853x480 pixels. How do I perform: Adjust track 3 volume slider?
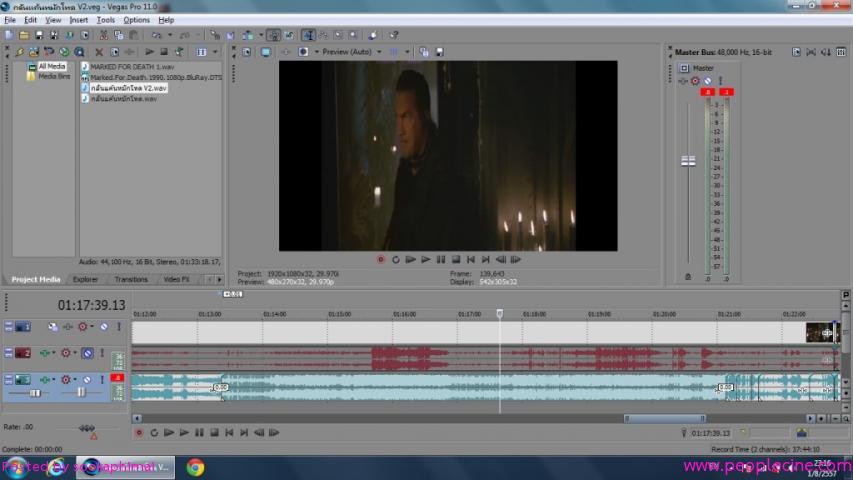point(35,392)
